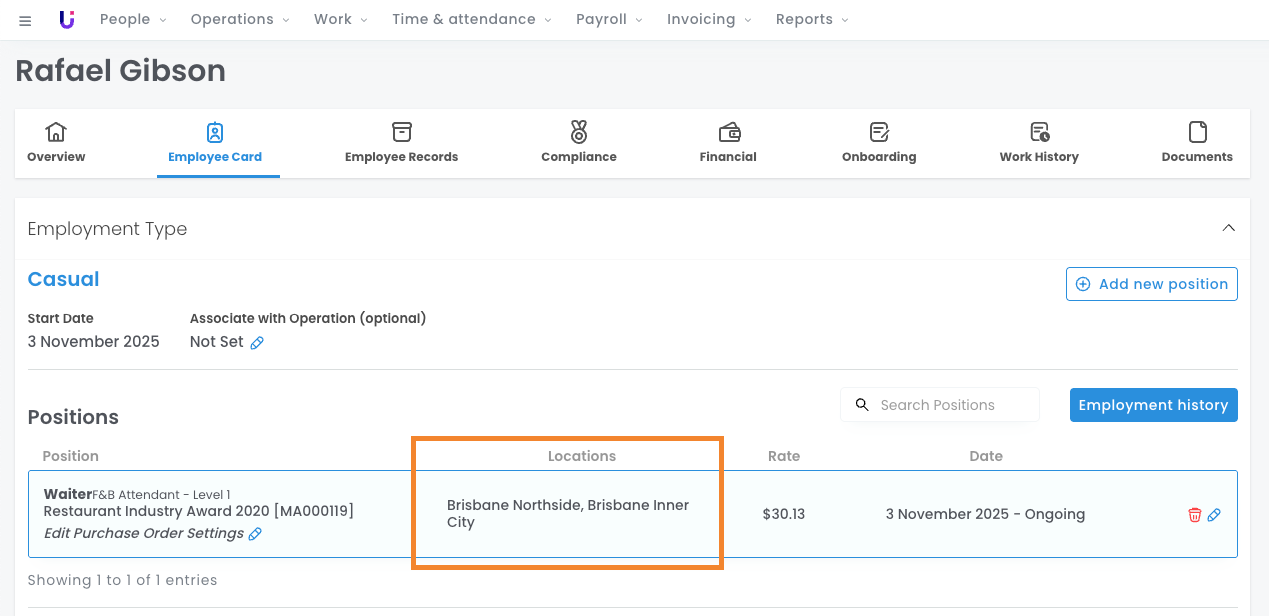Open Employment history
Image resolution: width=1269 pixels, height=616 pixels.
click(1153, 405)
